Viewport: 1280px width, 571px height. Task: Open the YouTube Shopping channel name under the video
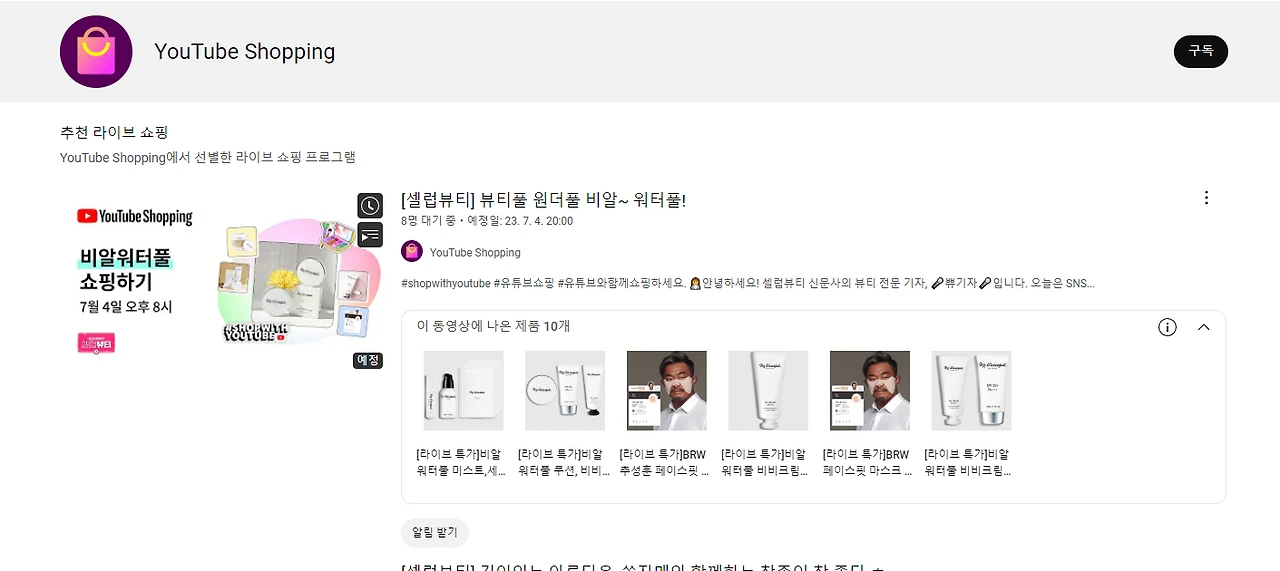(x=475, y=253)
